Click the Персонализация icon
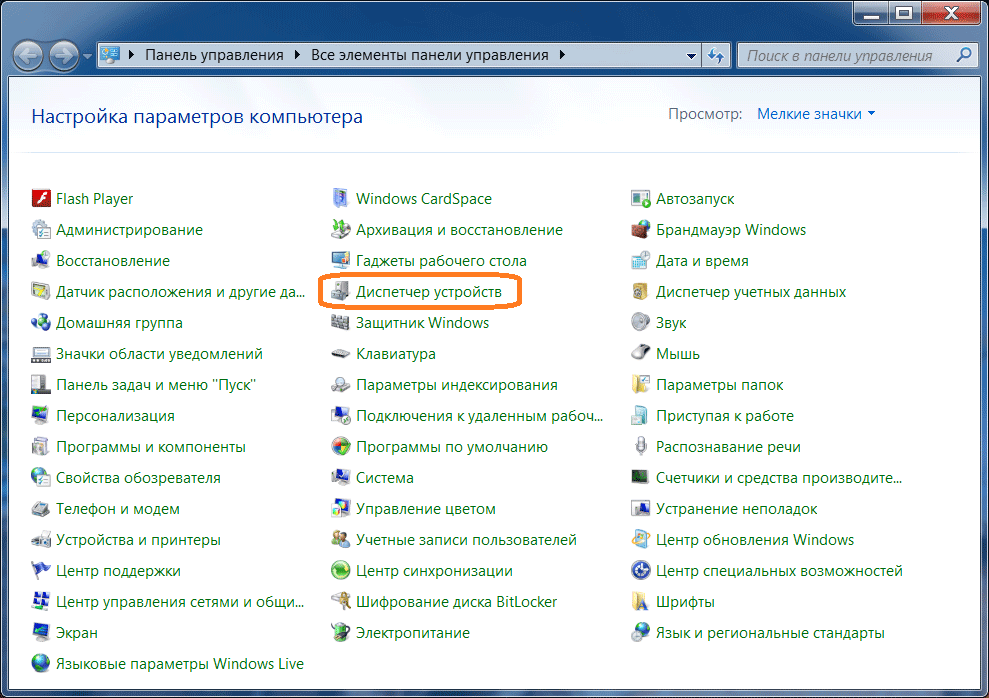Screen dimensions: 989x698 (41, 416)
